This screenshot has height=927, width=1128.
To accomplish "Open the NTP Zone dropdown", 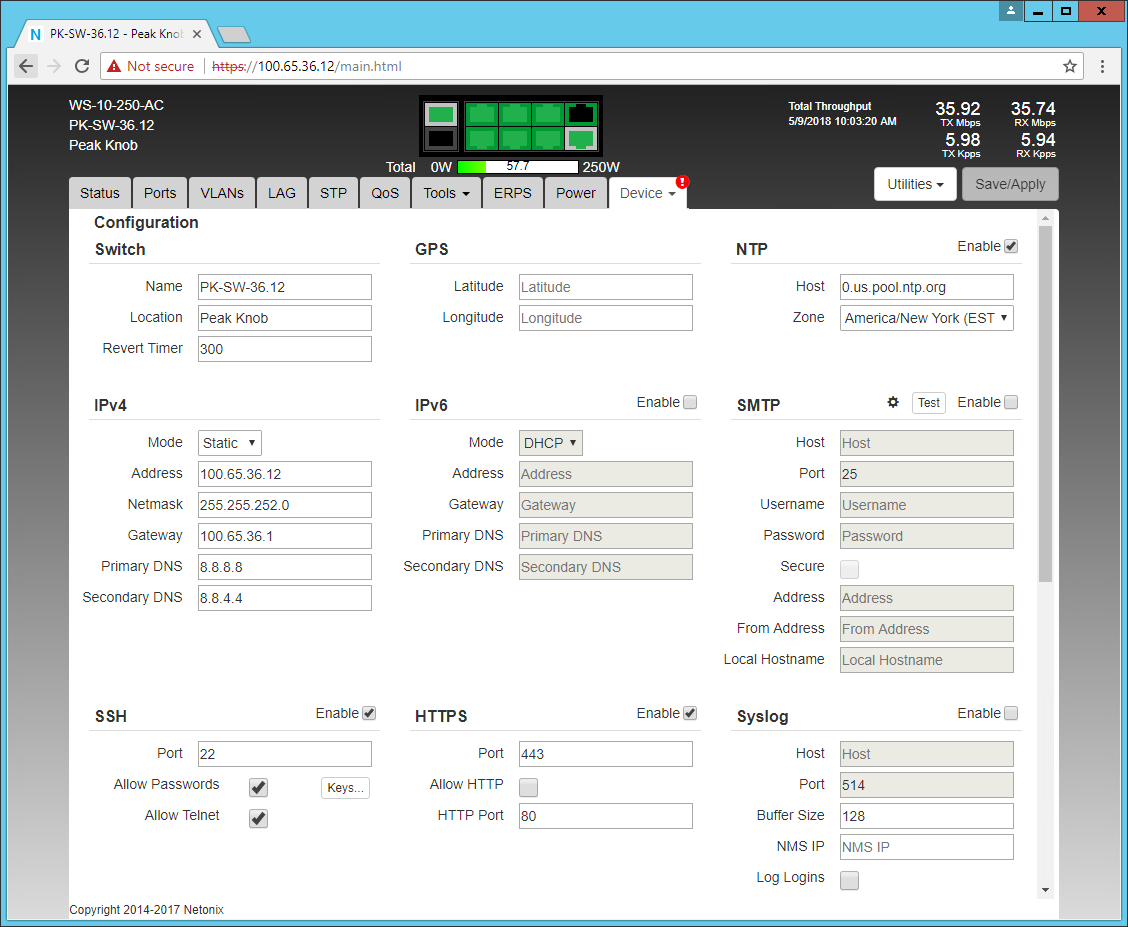I will click(926, 318).
